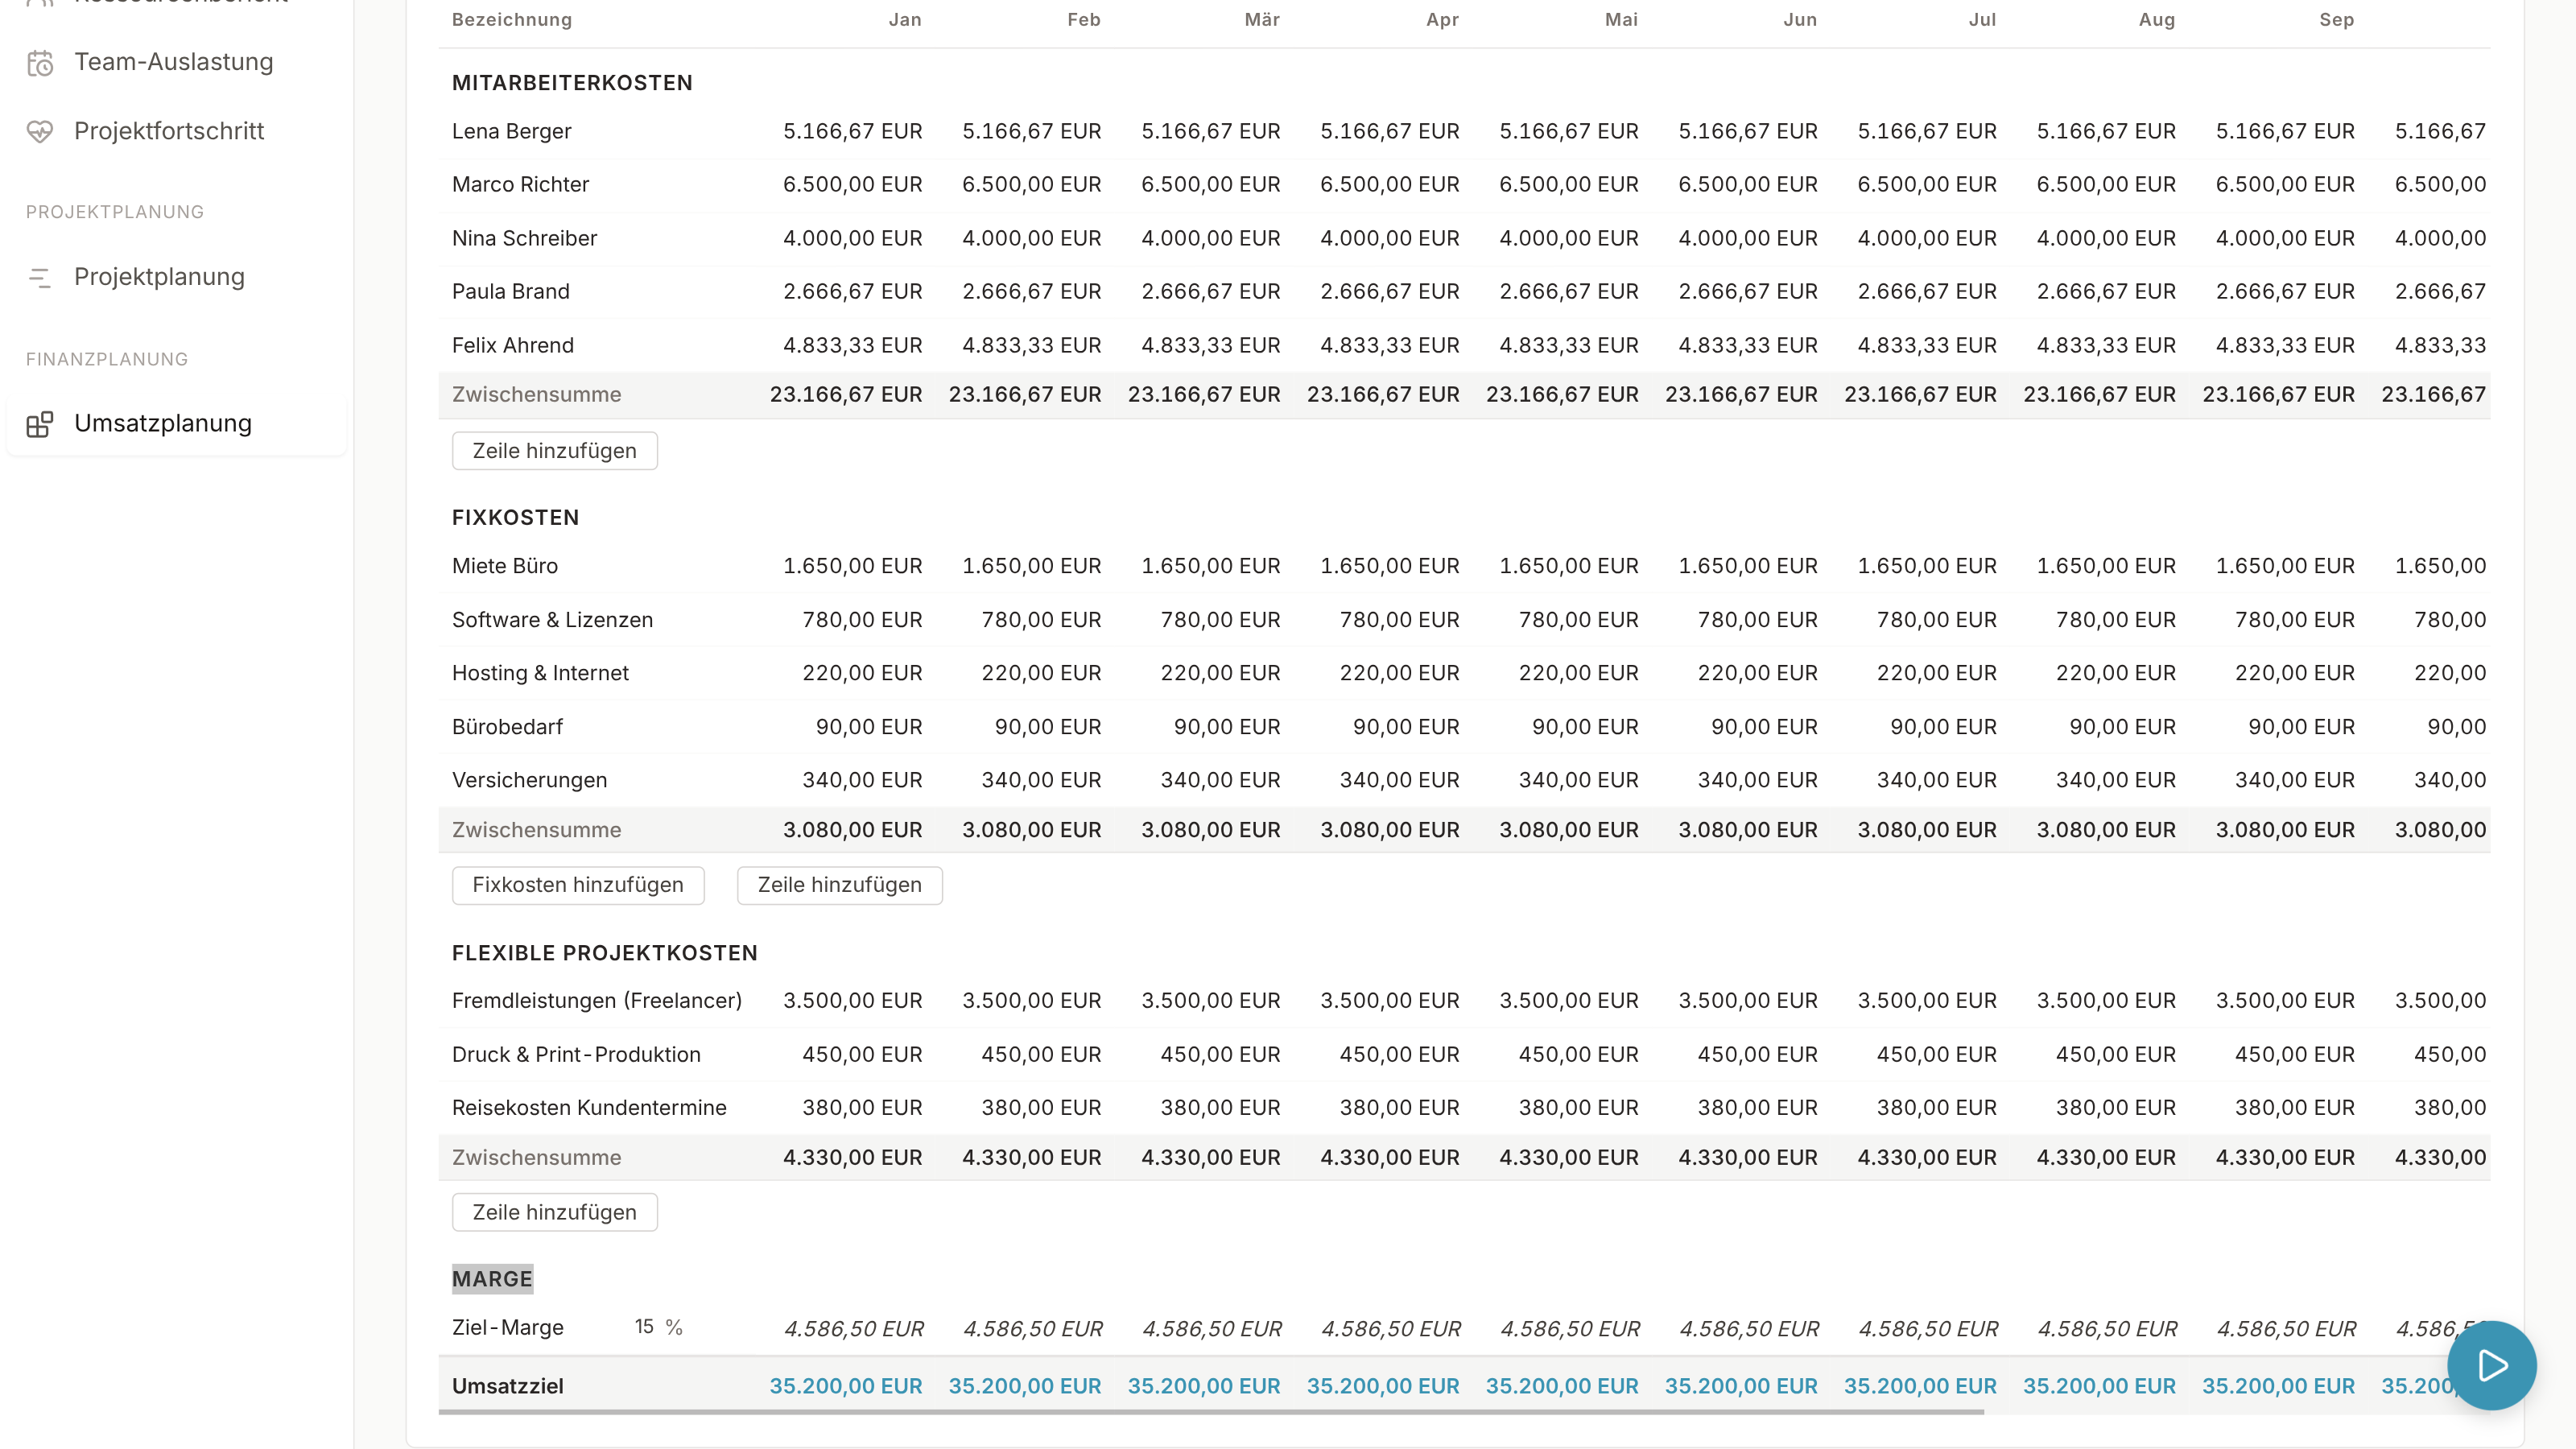This screenshot has width=2576, height=1449.
Task: Select the highlighted MARGE section heading
Action: 492,1279
